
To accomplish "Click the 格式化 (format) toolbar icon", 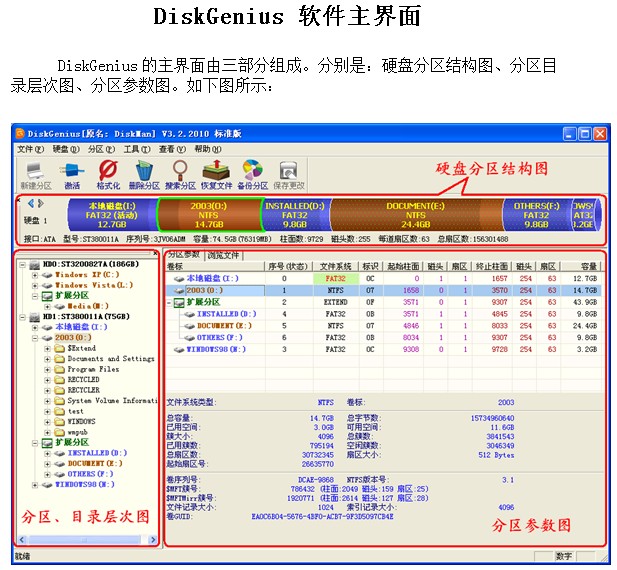I will tap(108, 175).
